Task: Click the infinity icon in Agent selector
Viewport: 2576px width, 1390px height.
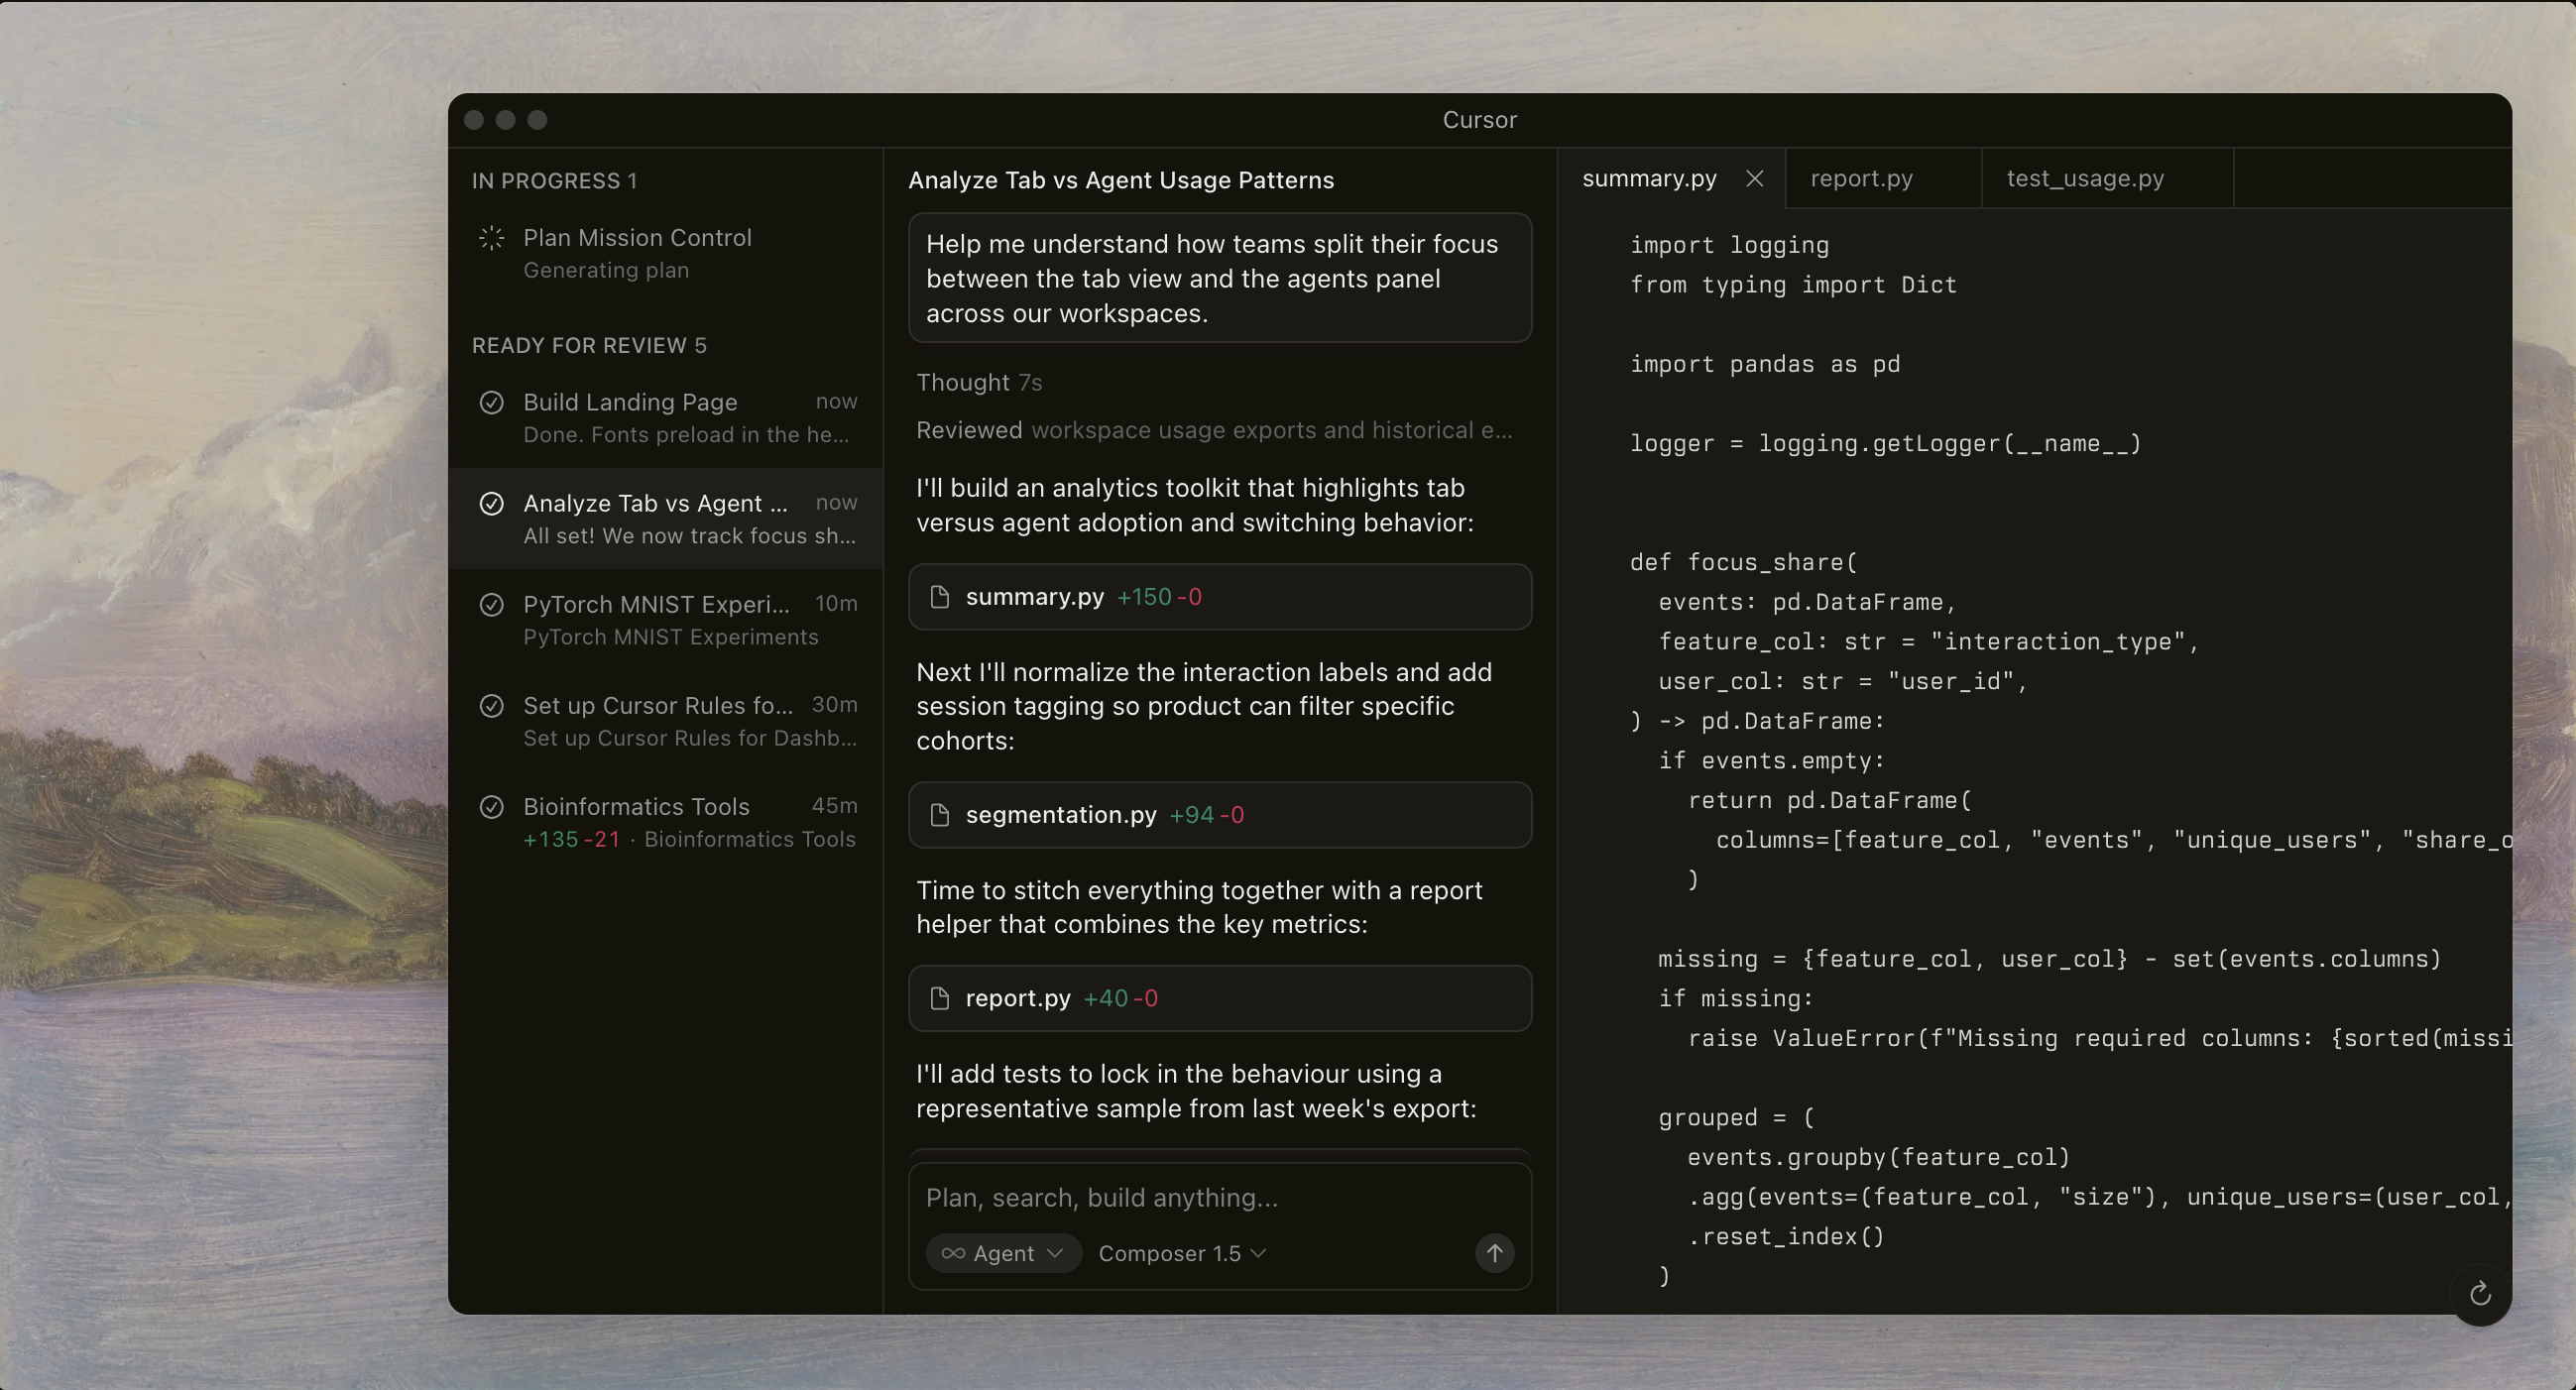Action: [x=952, y=1253]
